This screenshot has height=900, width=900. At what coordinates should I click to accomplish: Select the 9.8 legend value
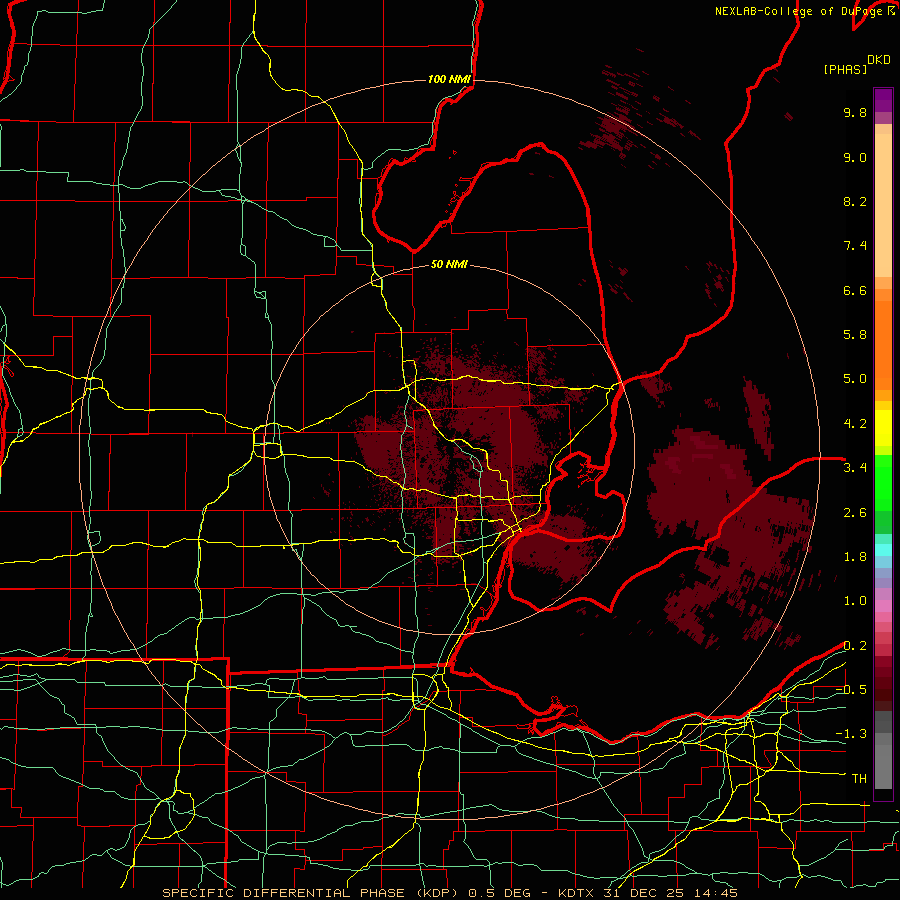coord(855,112)
